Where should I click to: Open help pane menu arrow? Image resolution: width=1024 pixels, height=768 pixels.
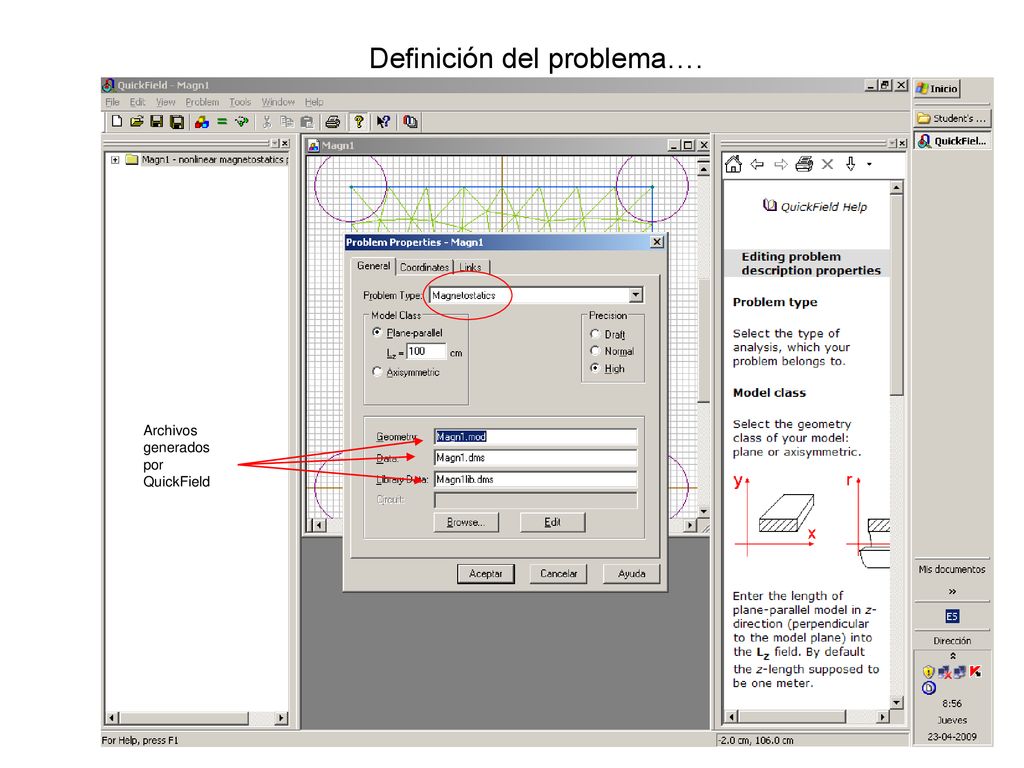892,143
